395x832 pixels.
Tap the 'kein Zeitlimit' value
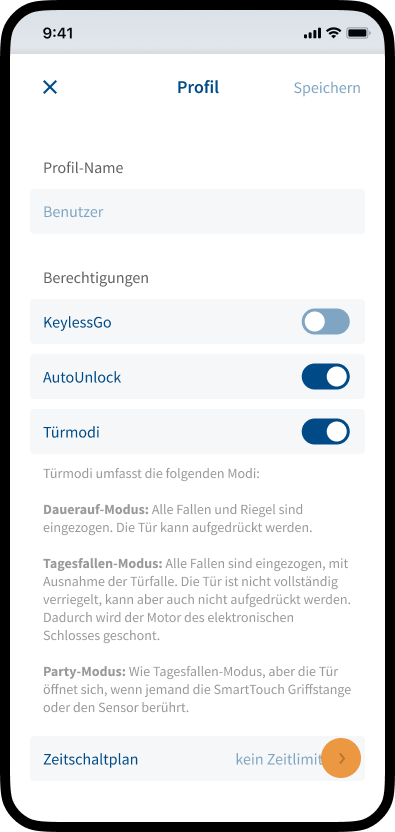pyautogui.click(x=279, y=759)
